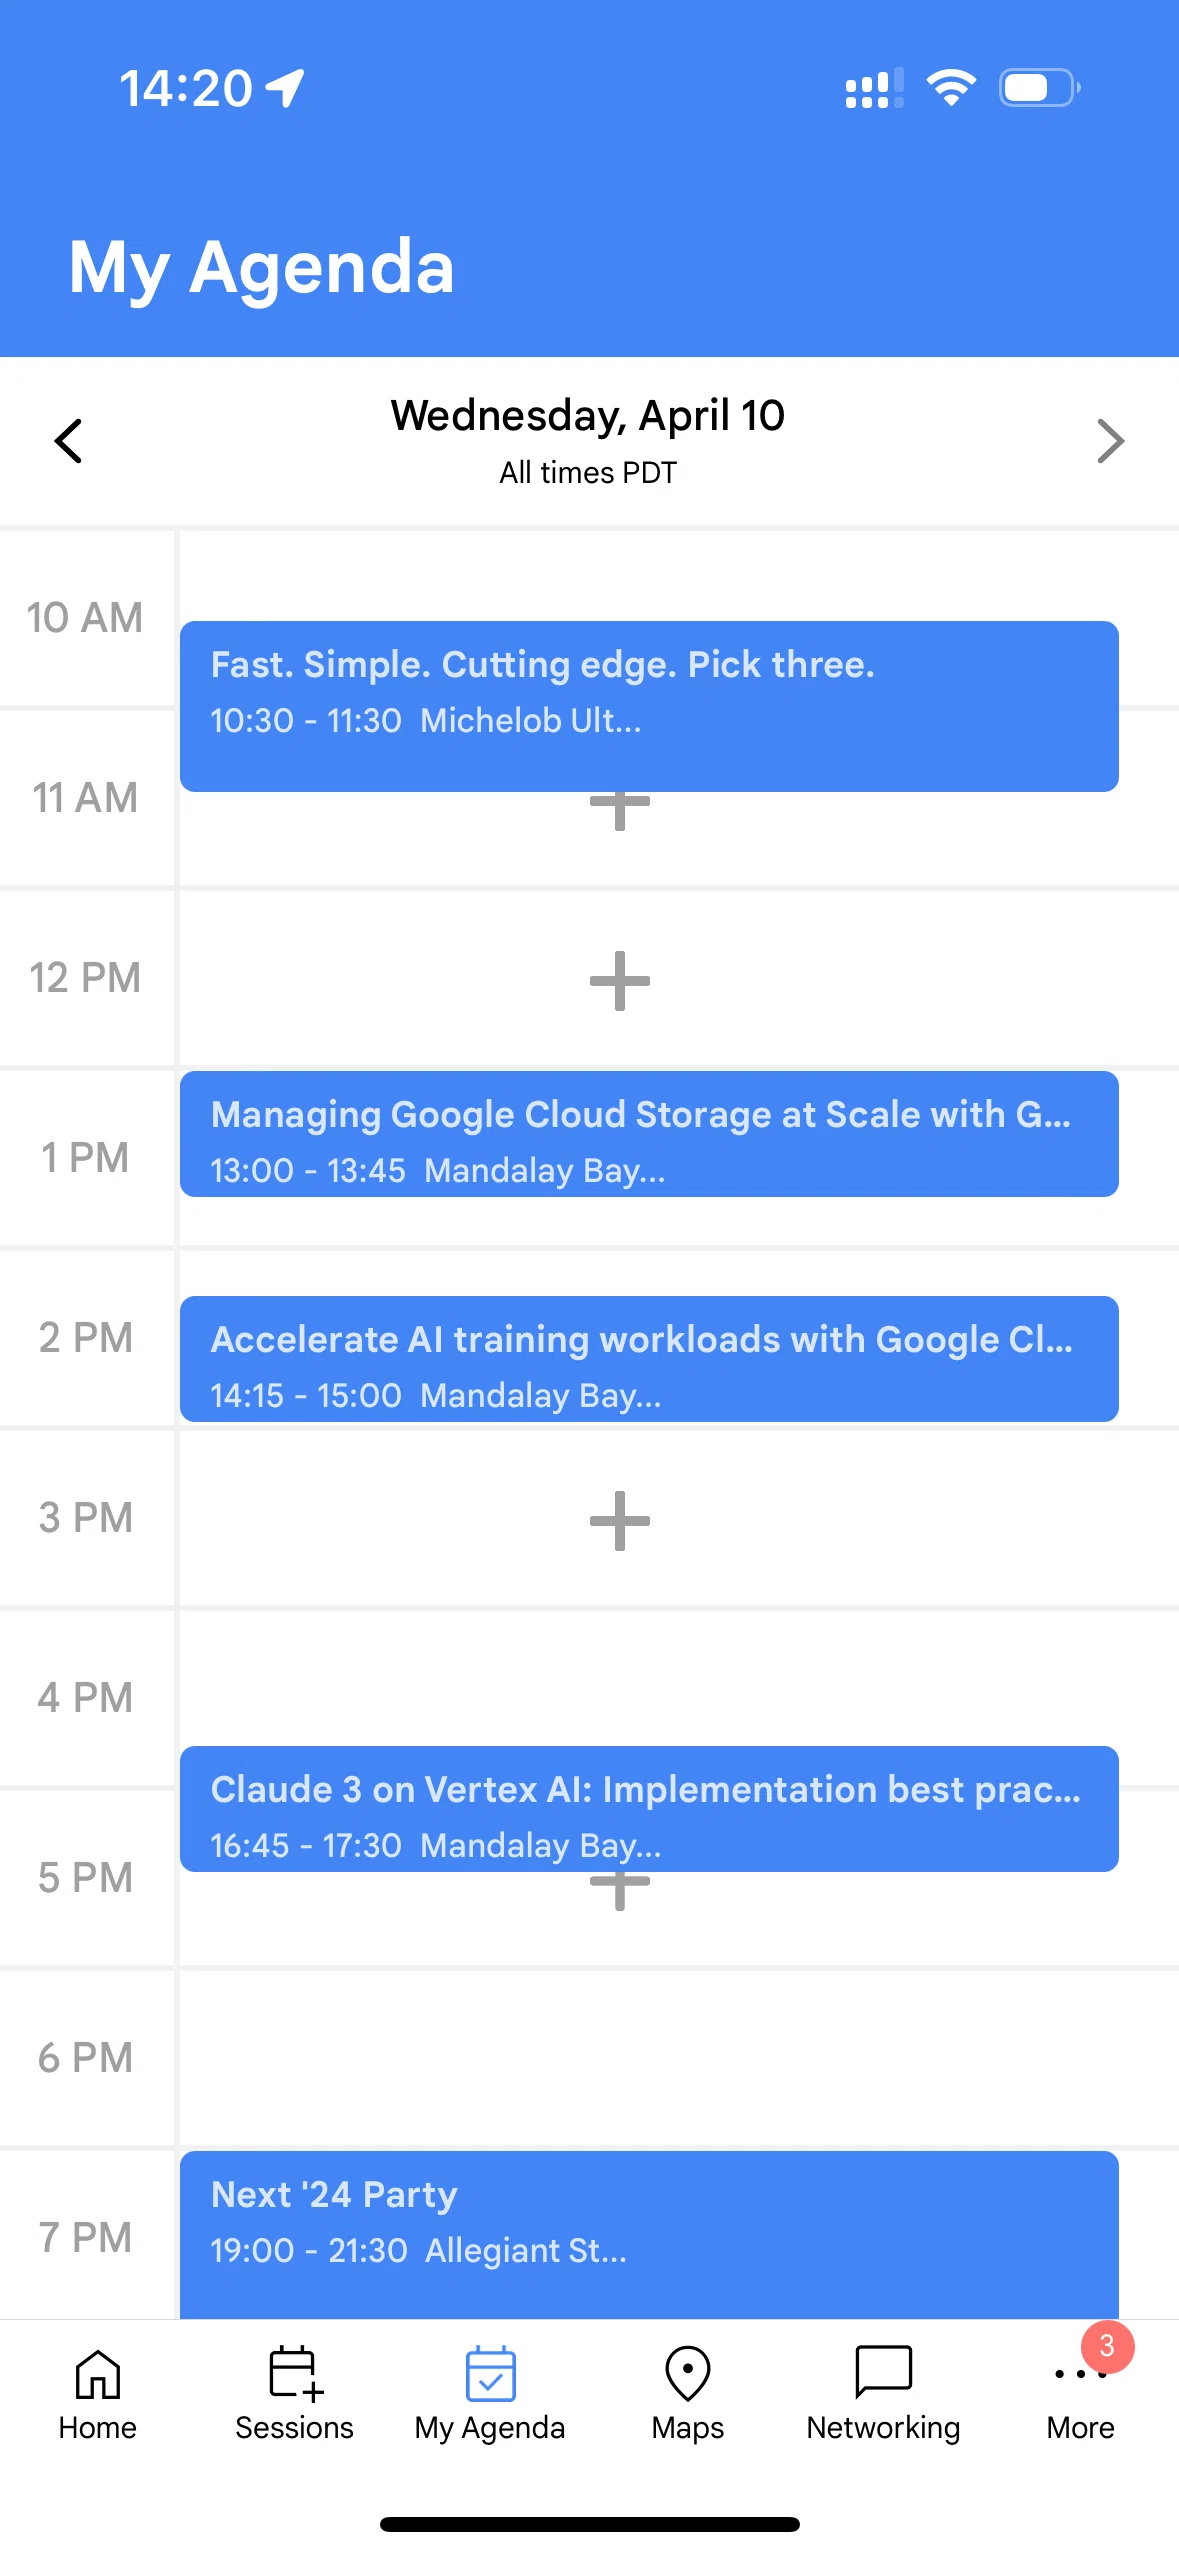Open the Sessions calendar icon
1179x2556 pixels.
(295, 2373)
